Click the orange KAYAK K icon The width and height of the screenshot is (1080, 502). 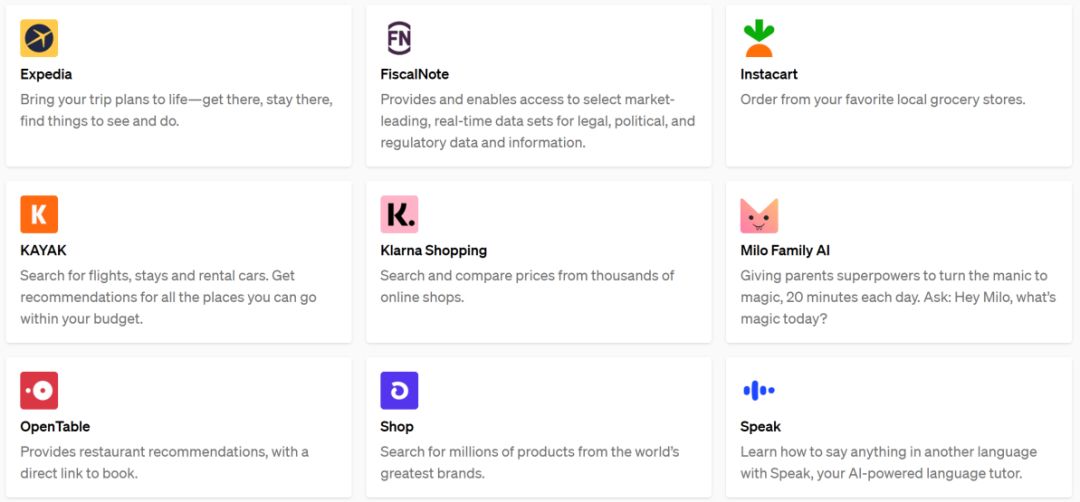(39, 214)
